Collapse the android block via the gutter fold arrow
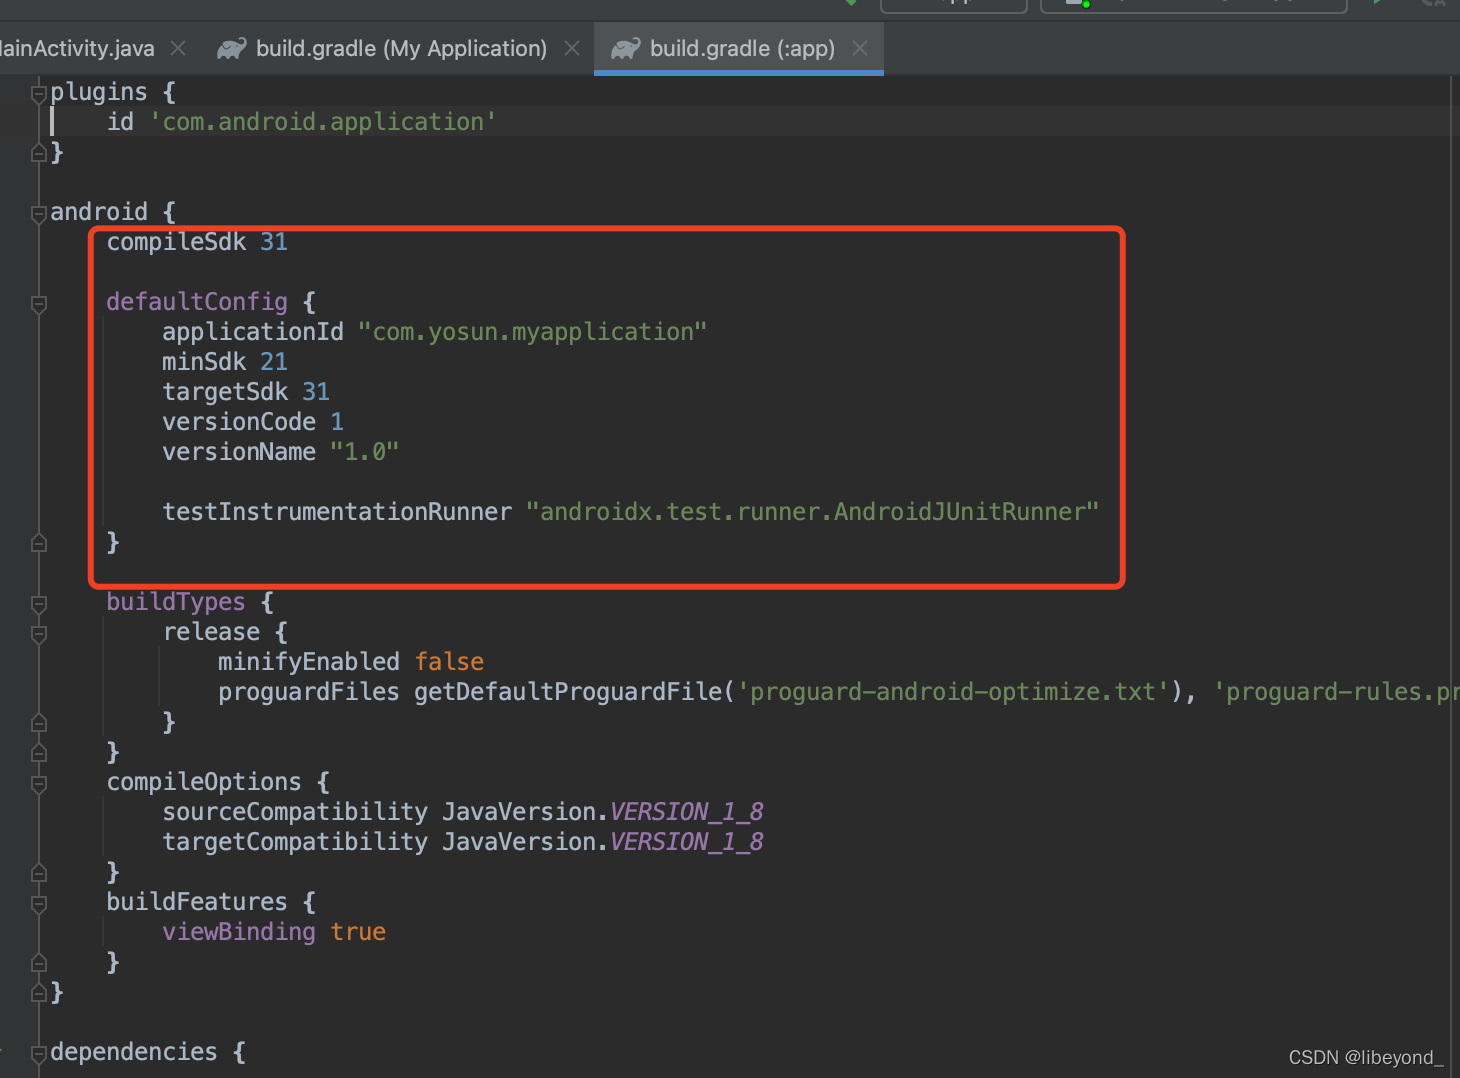This screenshot has height=1078, width=1460. [38, 211]
